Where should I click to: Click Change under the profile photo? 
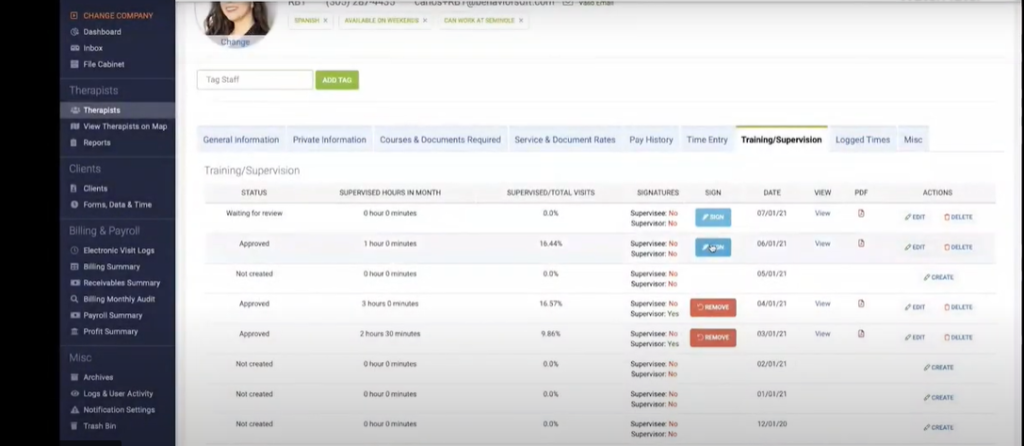(235, 42)
